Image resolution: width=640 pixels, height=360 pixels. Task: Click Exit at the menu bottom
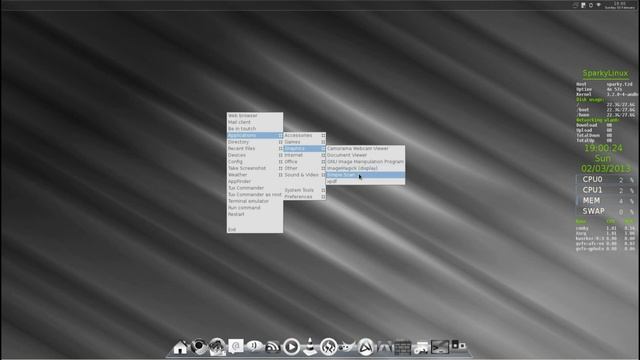pyautogui.click(x=255, y=229)
